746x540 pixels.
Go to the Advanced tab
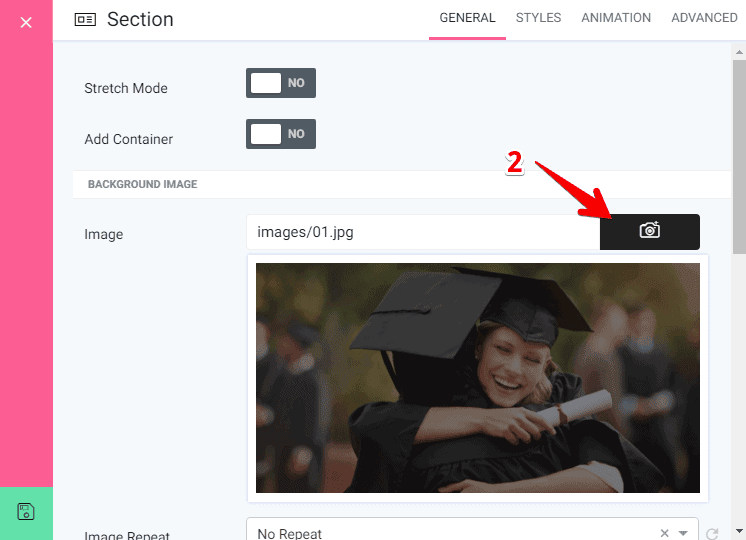tap(704, 18)
